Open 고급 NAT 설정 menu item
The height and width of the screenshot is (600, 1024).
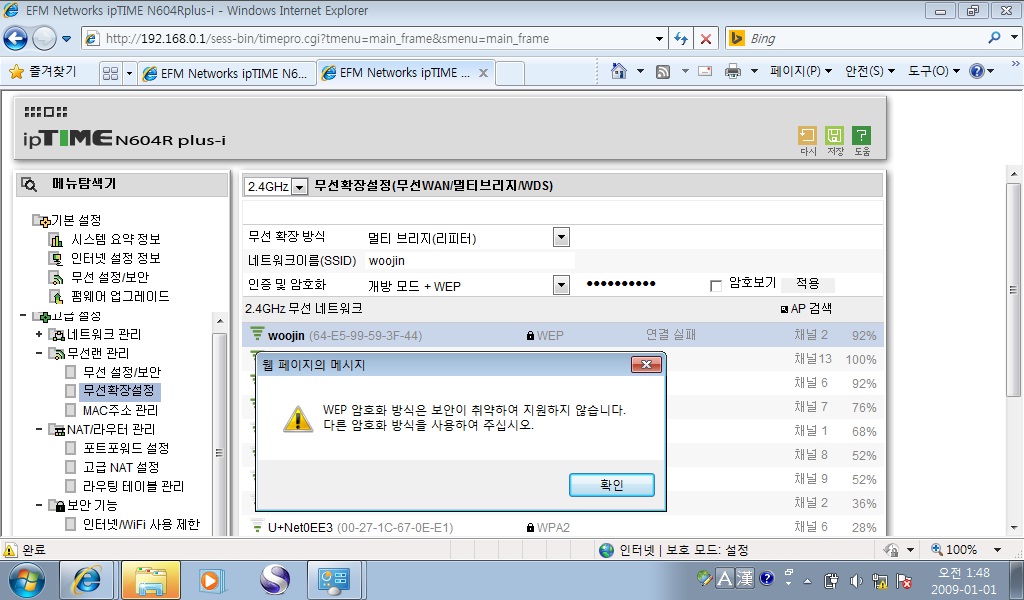pos(121,467)
